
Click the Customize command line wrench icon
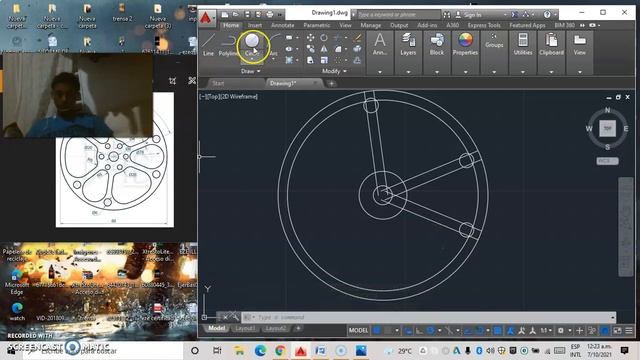point(234,316)
